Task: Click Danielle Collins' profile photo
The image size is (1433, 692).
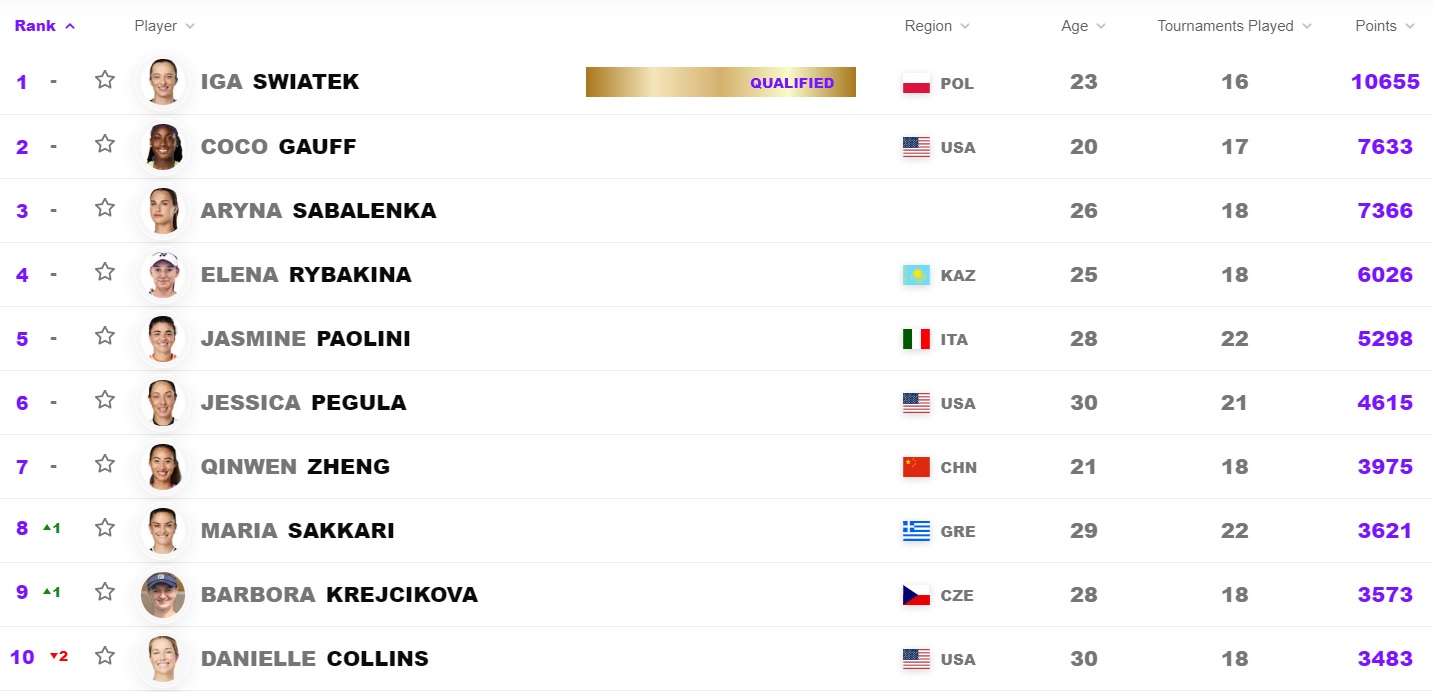Action: [162, 658]
